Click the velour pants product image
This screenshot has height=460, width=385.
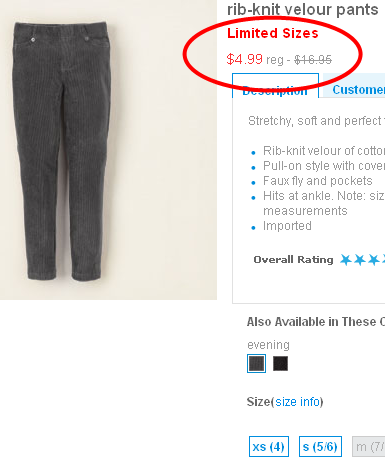(x=108, y=150)
